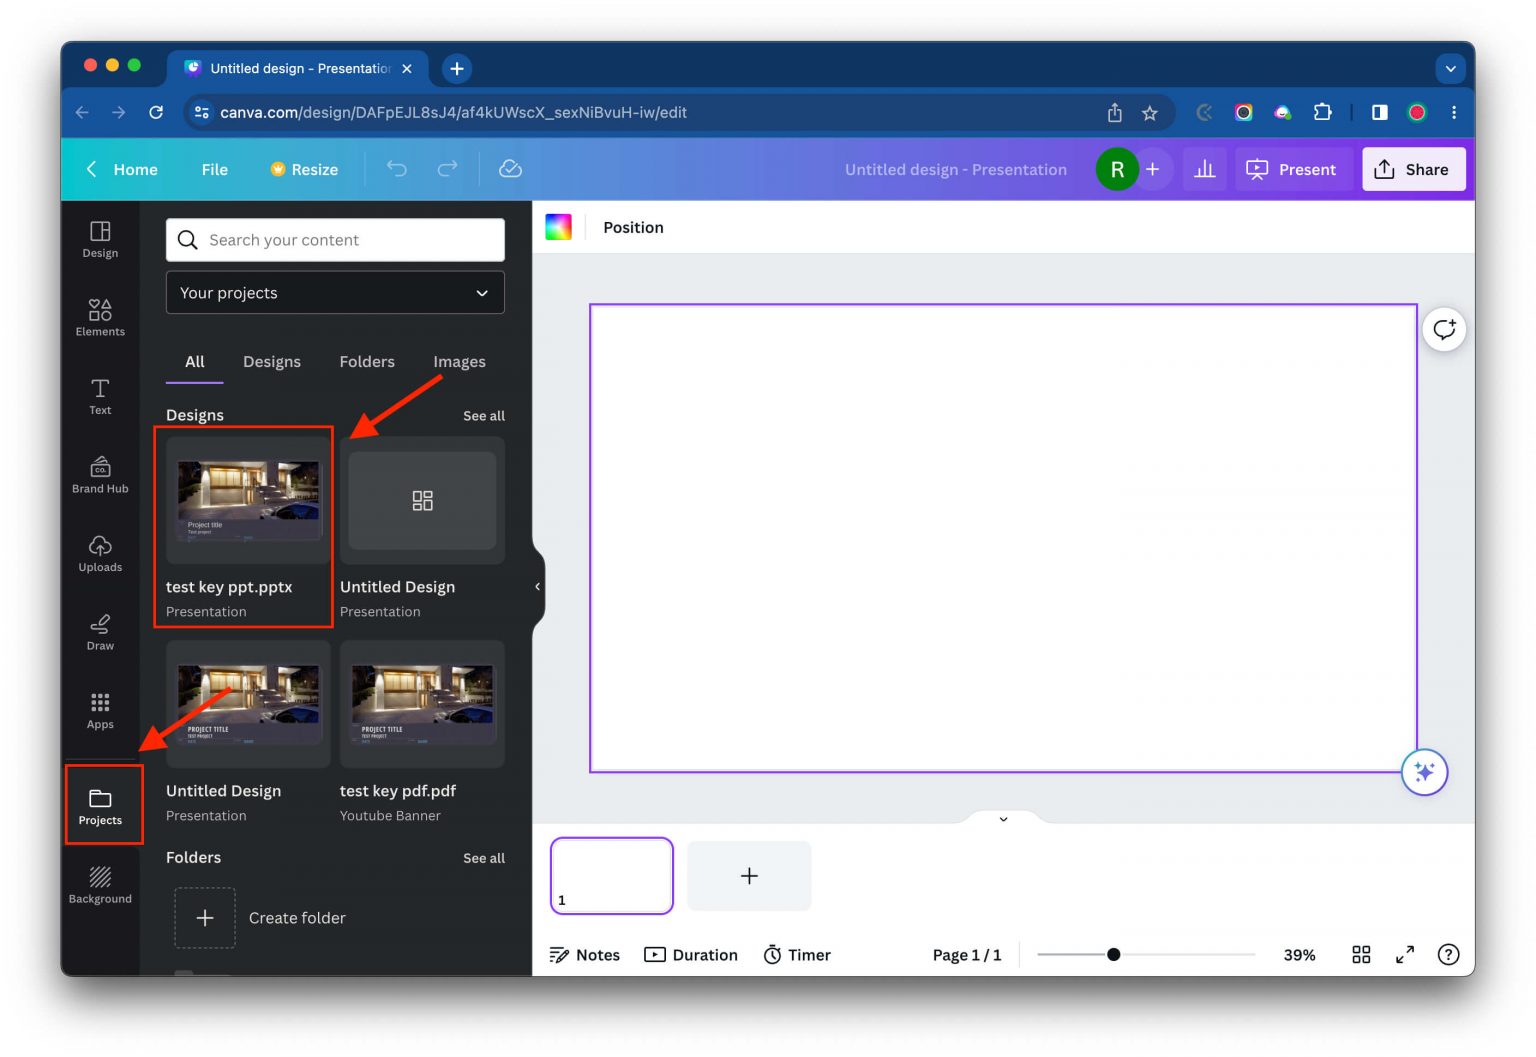Open the Apps panel
The height and width of the screenshot is (1057, 1536).
click(x=100, y=710)
